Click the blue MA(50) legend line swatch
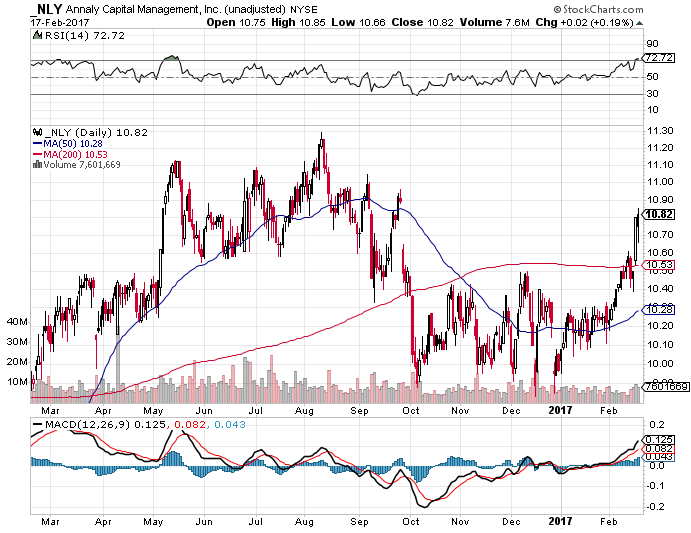Image resolution: width=691 pixels, height=533 pixels. (37, 143)
